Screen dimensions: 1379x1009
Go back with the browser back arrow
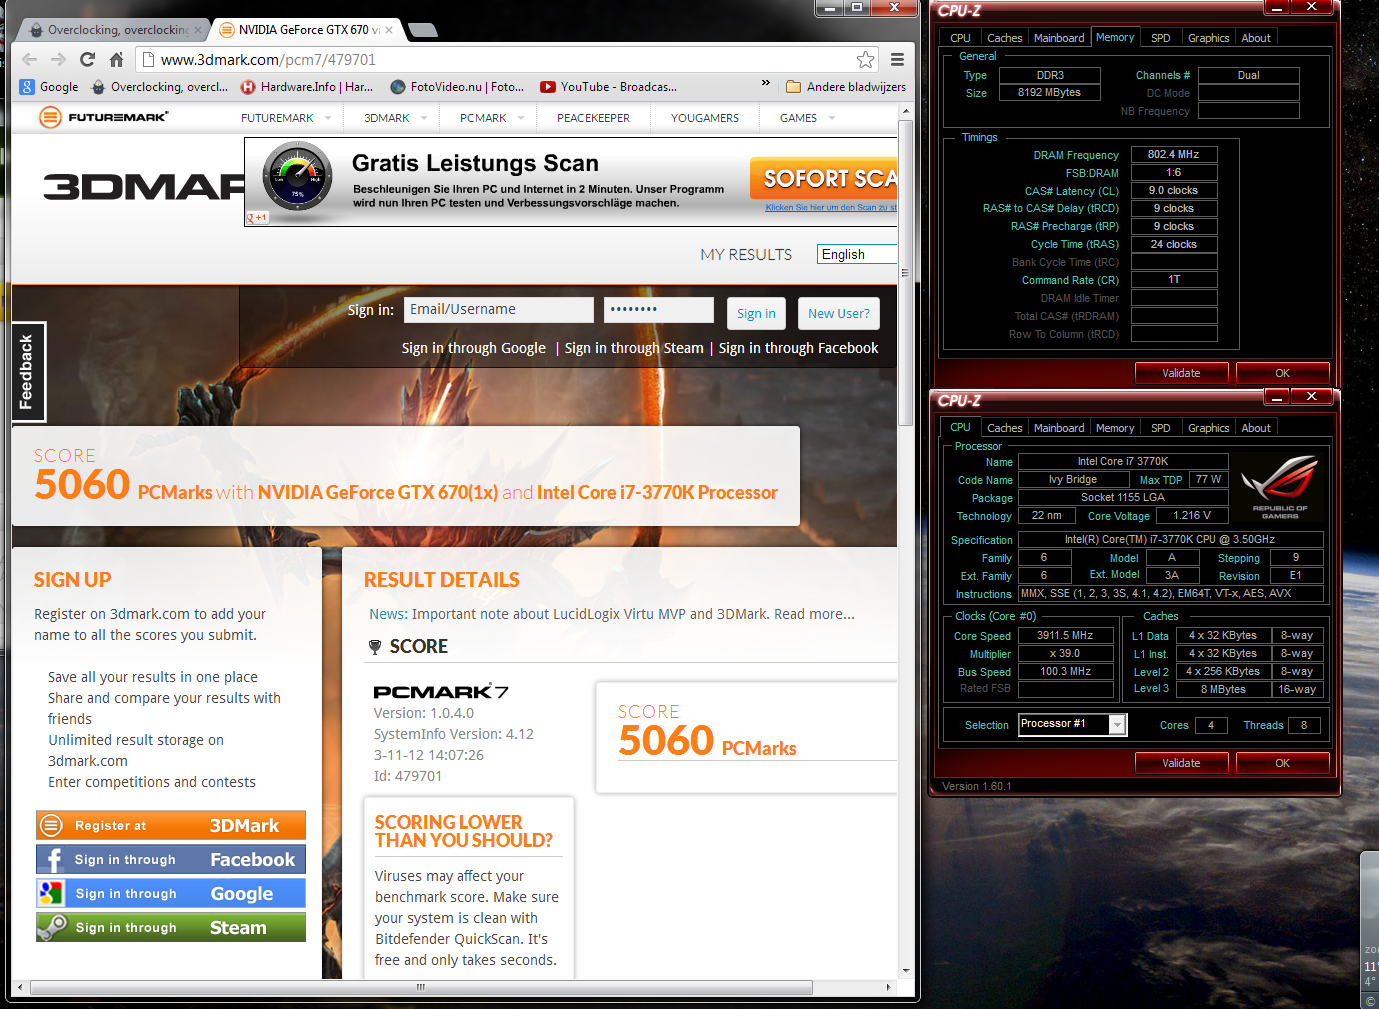click(30, 60)
